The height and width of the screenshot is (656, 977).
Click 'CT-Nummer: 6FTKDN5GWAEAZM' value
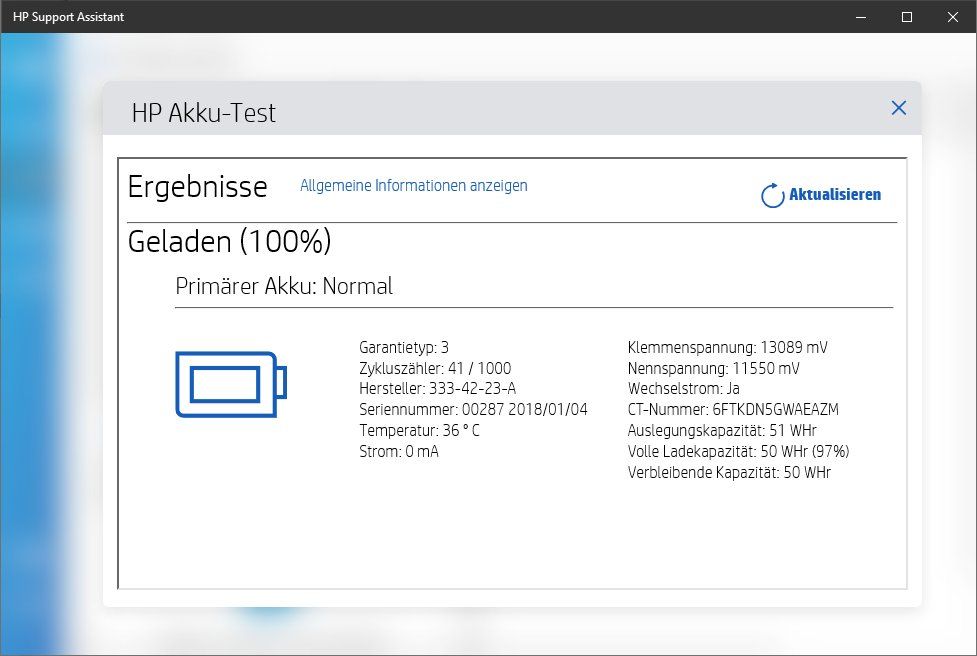pyautogui.click(x=733, y=409)
